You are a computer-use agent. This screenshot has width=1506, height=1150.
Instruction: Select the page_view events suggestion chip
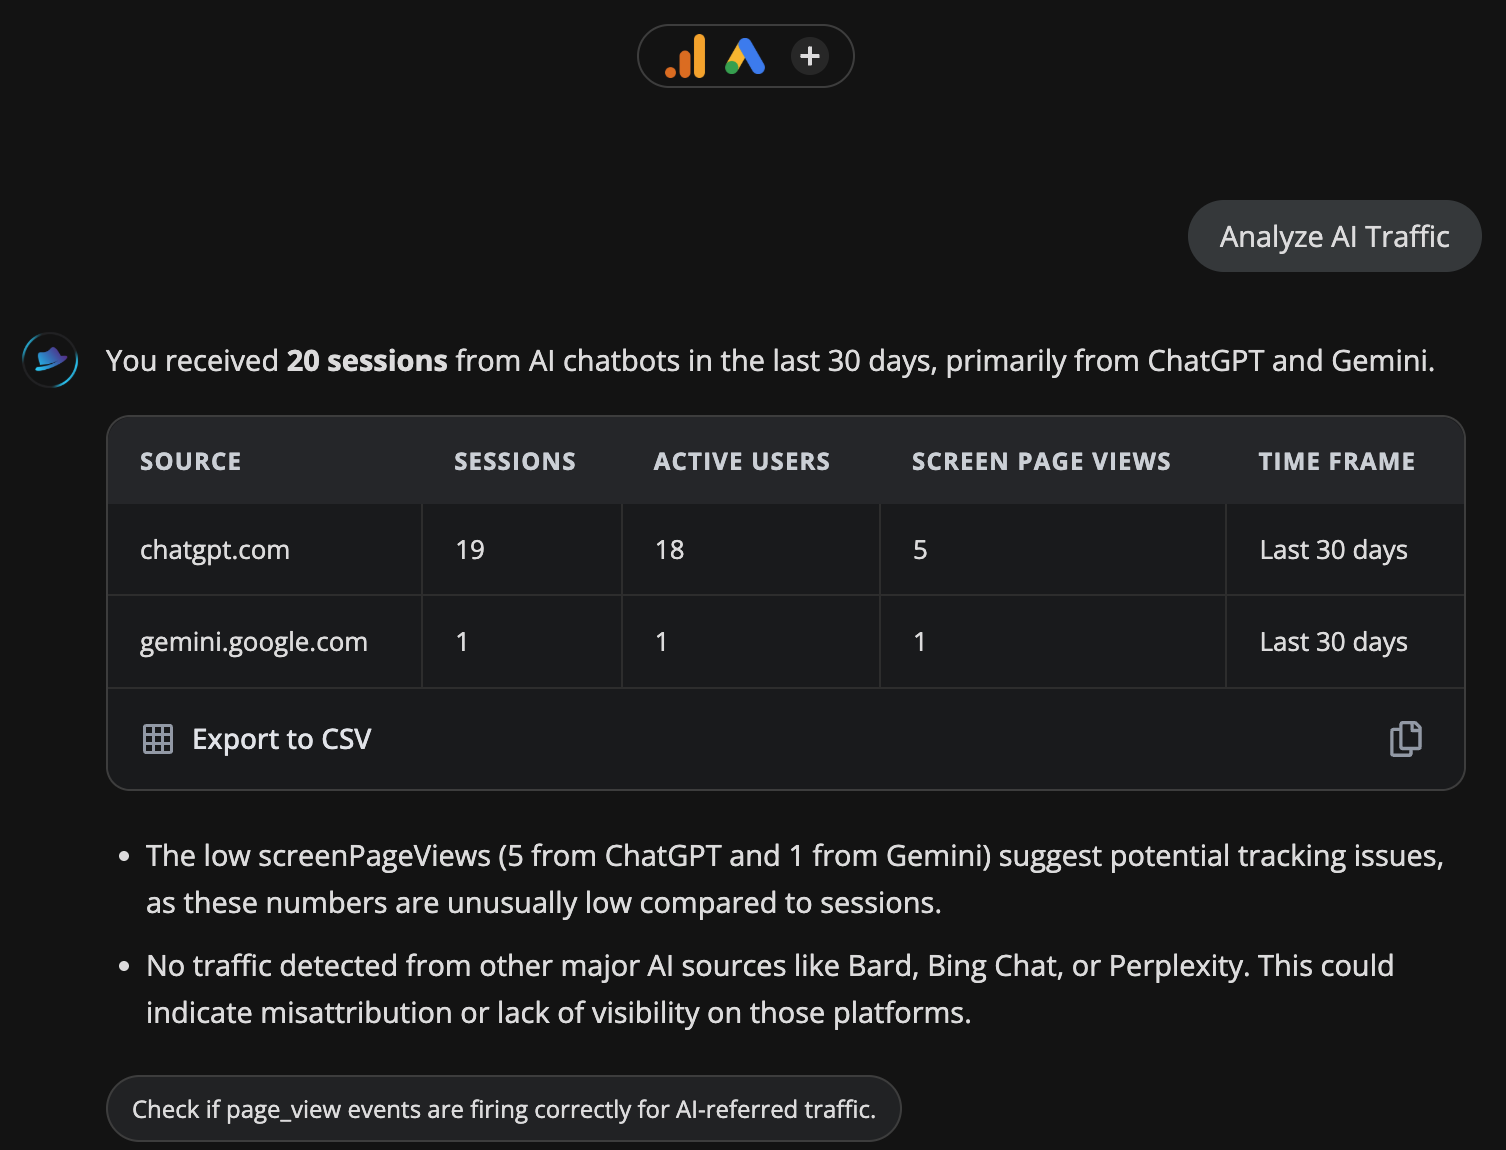(x=503, y=1109)
